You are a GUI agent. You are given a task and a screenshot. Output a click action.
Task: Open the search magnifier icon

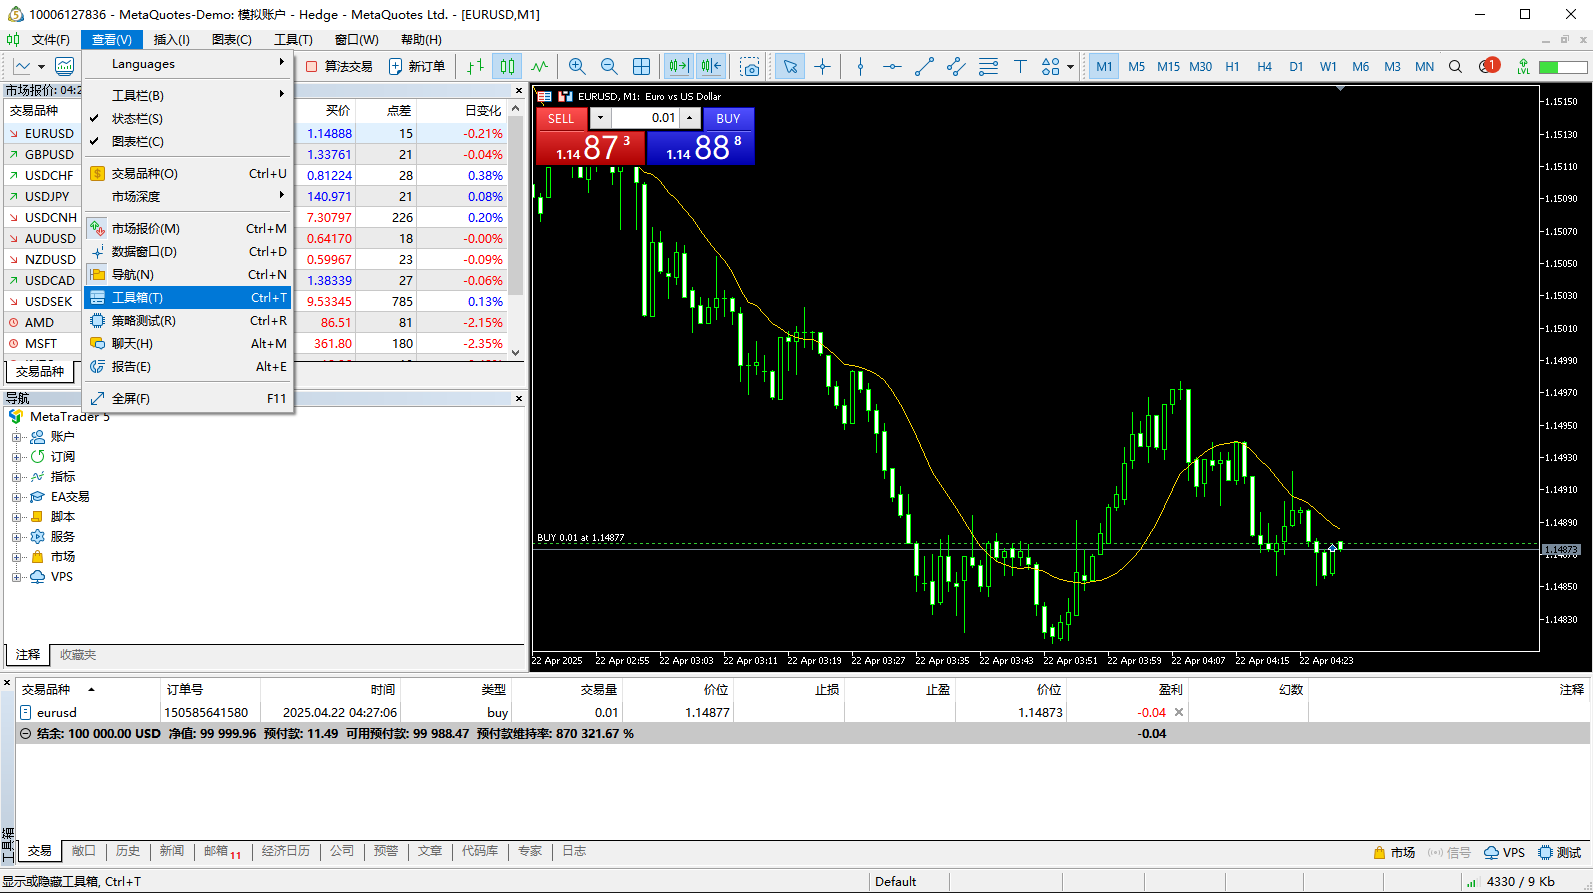click(x=1456, y=66)
